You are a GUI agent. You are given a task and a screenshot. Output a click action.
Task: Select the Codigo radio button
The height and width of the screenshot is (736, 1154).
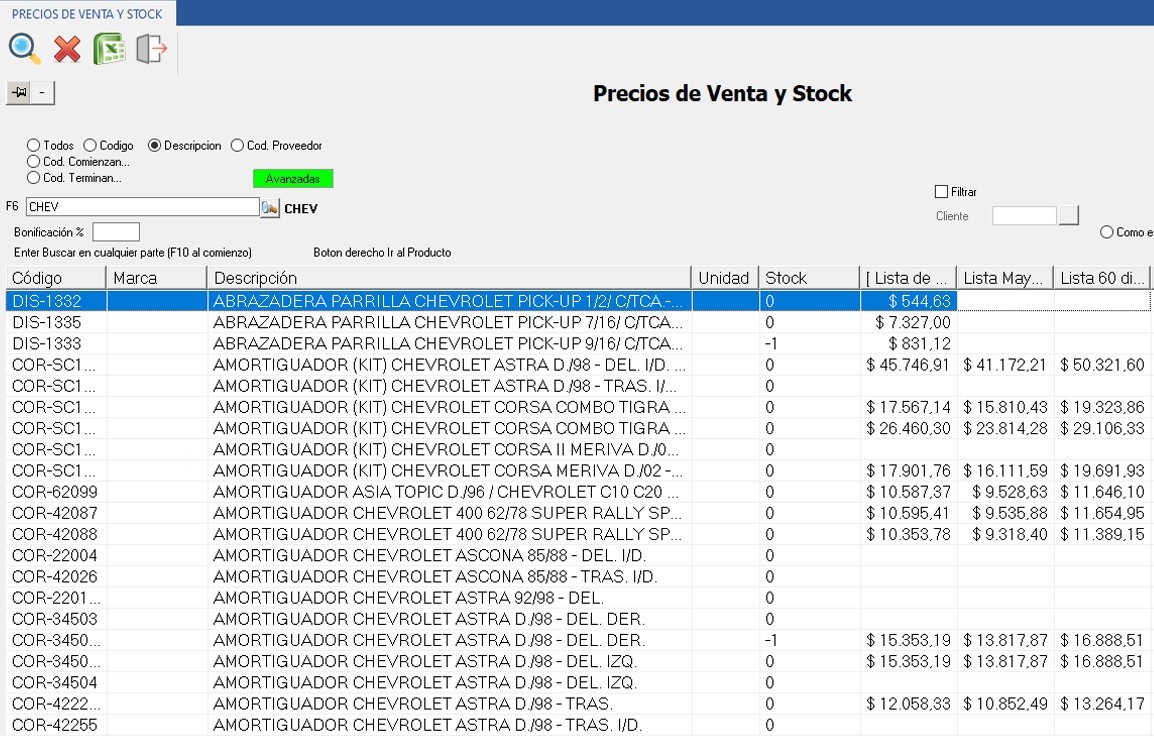90,146
